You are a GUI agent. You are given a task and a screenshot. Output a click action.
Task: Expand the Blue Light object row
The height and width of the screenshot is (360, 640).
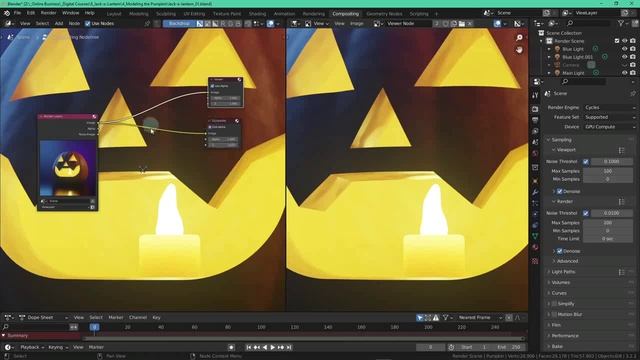[x=549, y=49]
